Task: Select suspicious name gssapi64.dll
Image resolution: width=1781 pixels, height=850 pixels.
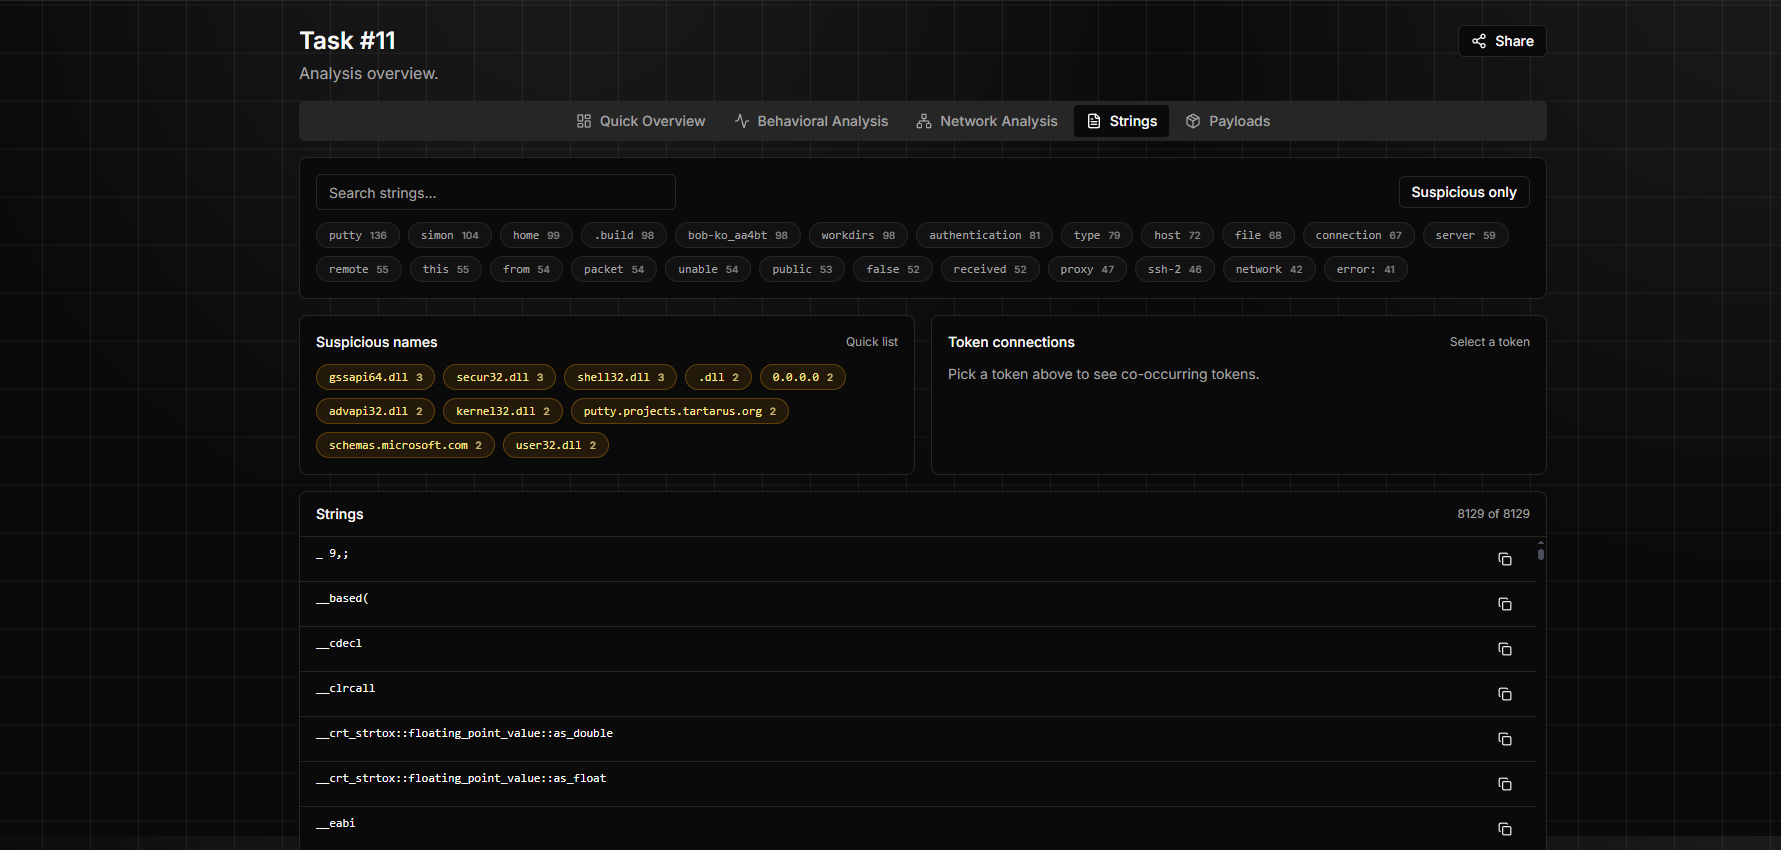Action: [376, 377]
